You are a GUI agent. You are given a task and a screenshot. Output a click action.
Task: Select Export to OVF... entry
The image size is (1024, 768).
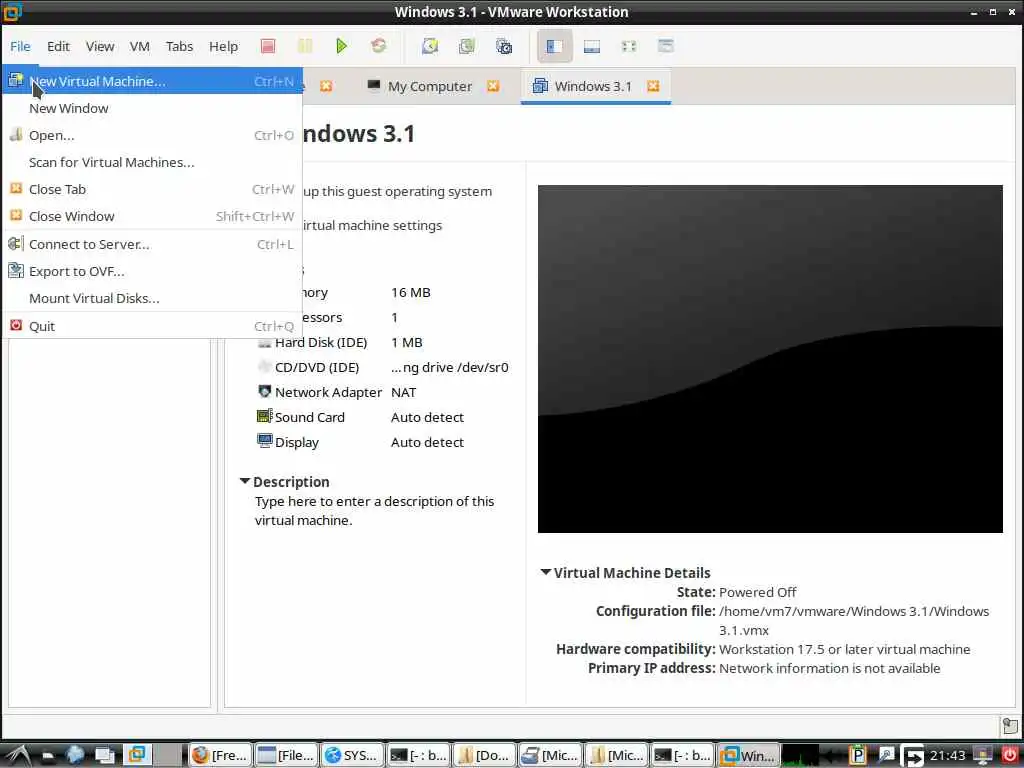click(x=152, y=271)
